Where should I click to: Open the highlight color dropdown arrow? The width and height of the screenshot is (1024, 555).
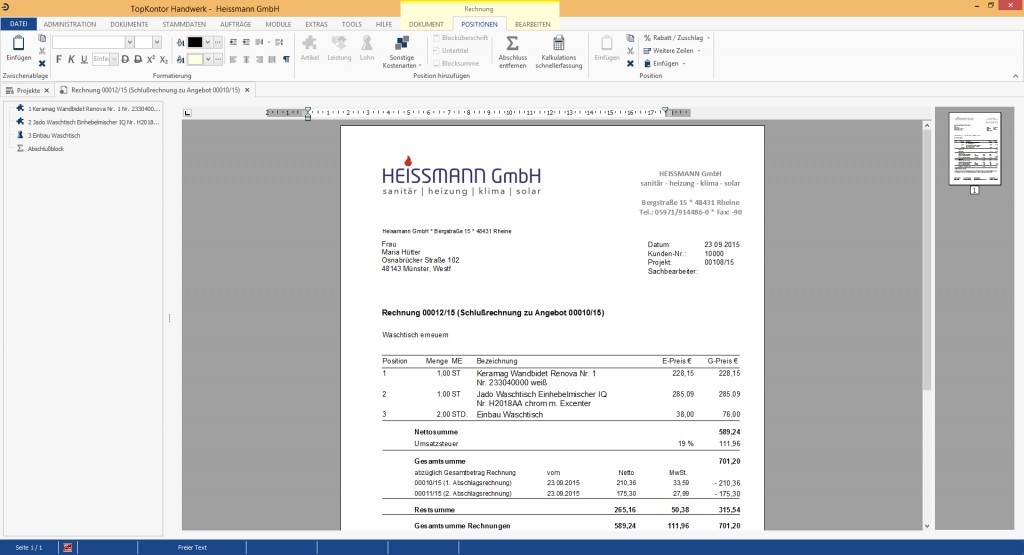click(208, 59)
